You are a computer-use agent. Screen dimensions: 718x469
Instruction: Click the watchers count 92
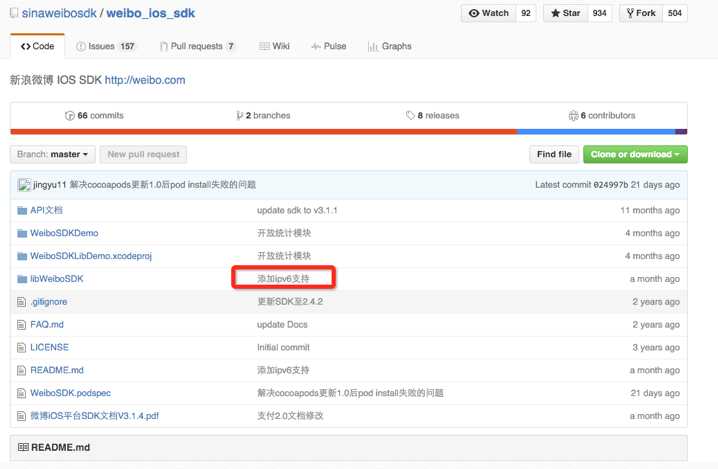tap(526, 13)
